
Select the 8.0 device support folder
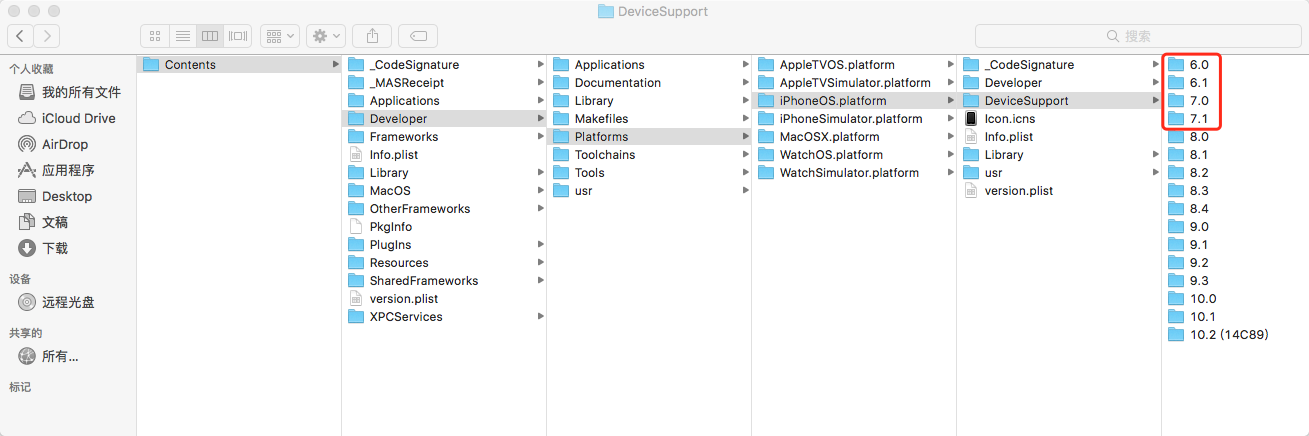[x=1198, y=137]
